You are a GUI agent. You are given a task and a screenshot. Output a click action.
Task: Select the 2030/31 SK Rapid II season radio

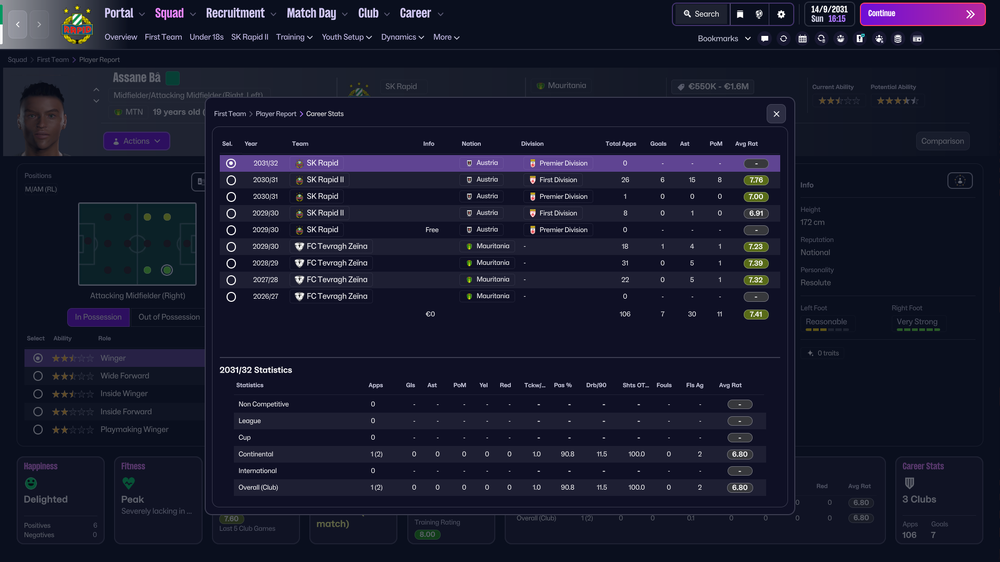[231, 180]
